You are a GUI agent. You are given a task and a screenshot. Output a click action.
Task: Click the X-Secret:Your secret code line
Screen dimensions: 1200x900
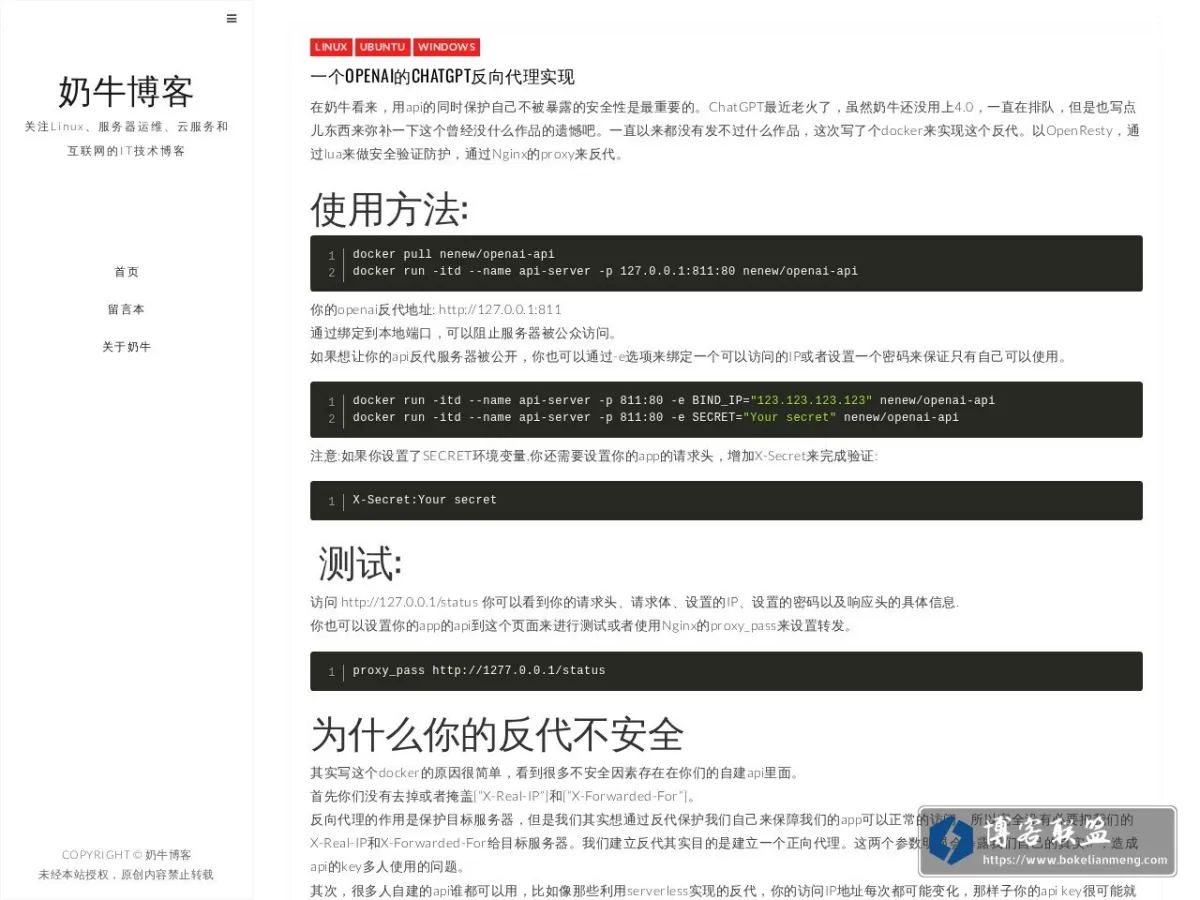424,500
